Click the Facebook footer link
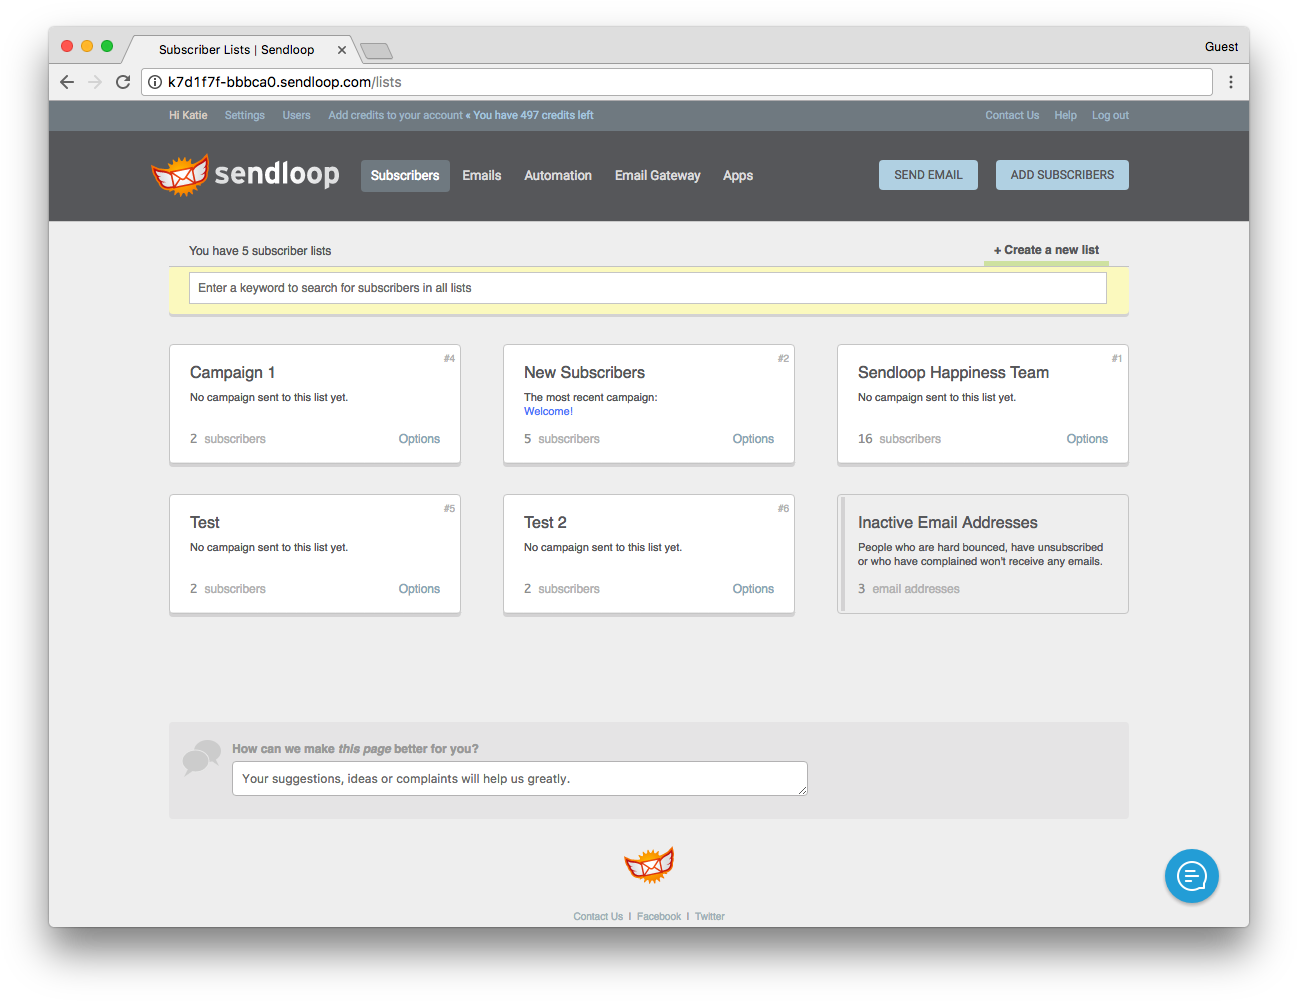 point(659,917)
